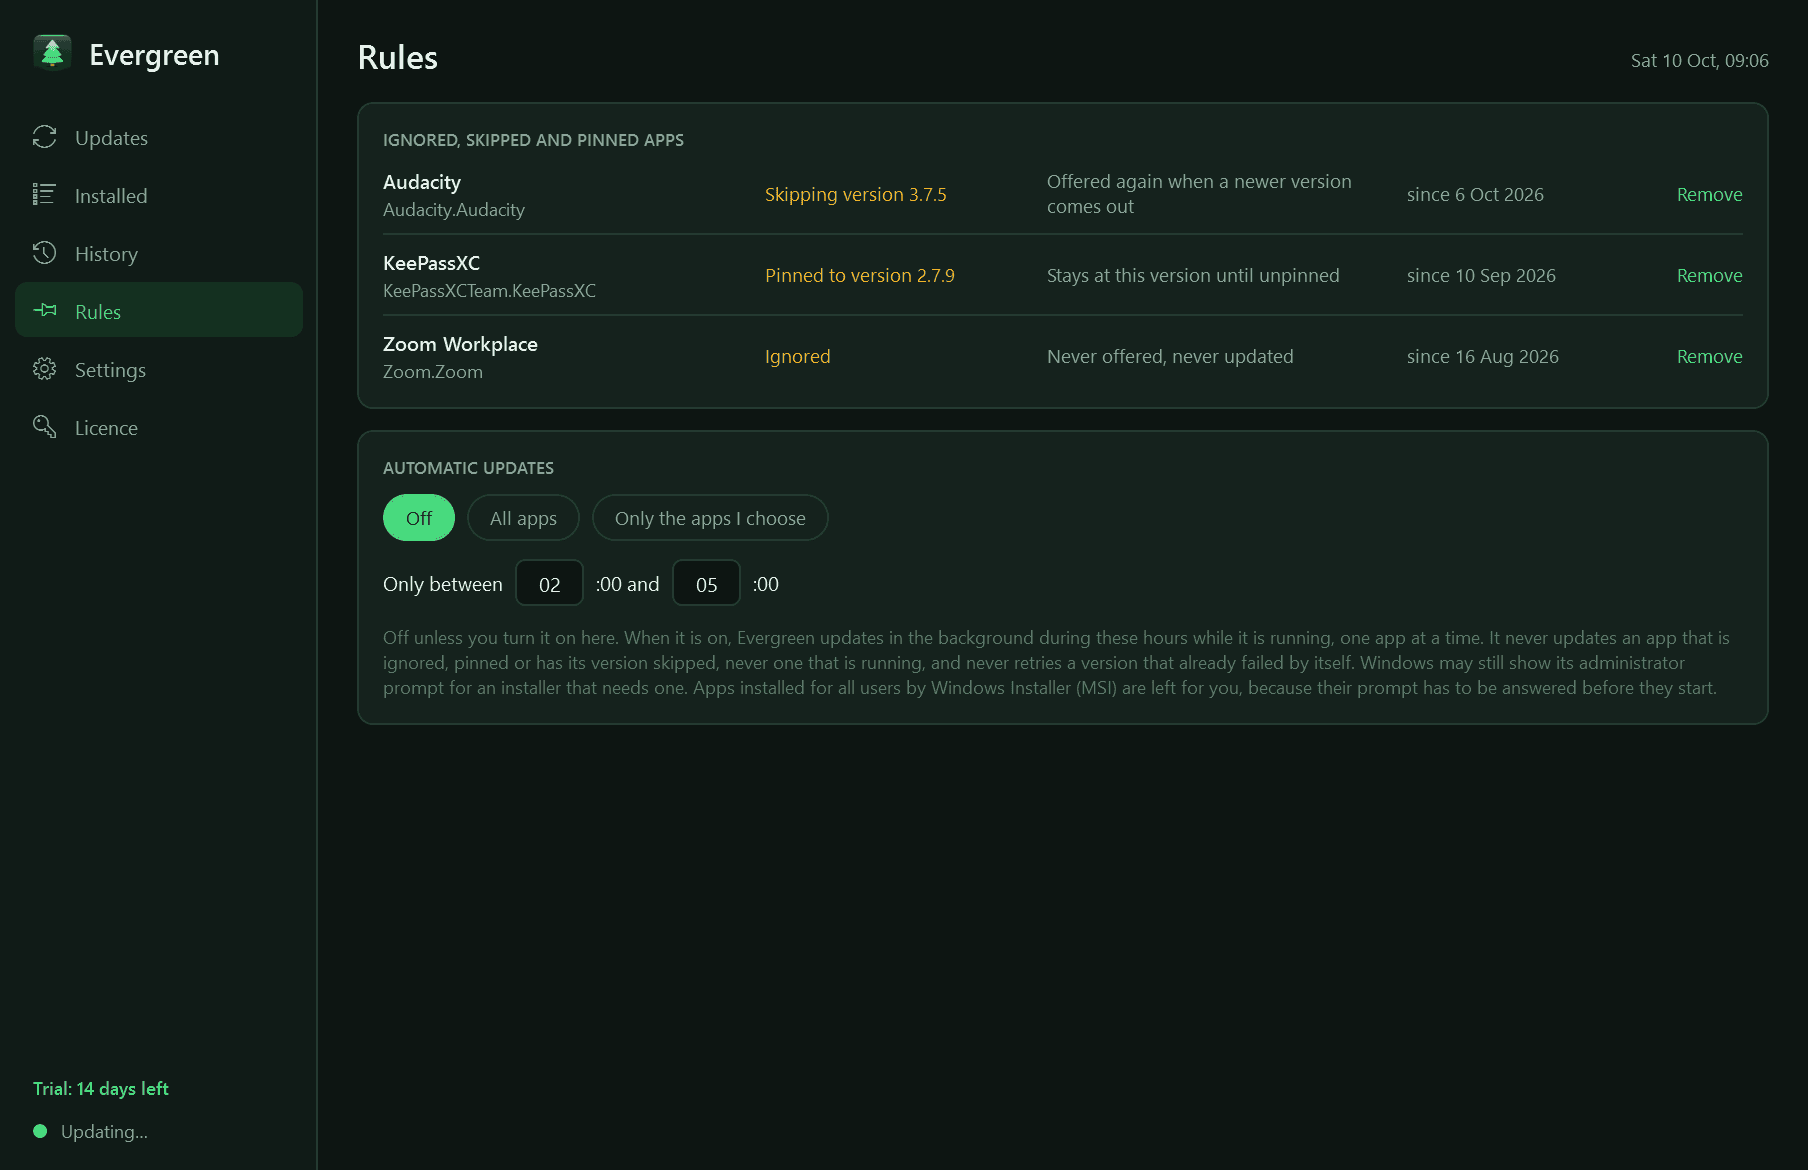Click the Ignored status for Zoom
The height and width of the screenshot is (1170, 1808).
798,356
